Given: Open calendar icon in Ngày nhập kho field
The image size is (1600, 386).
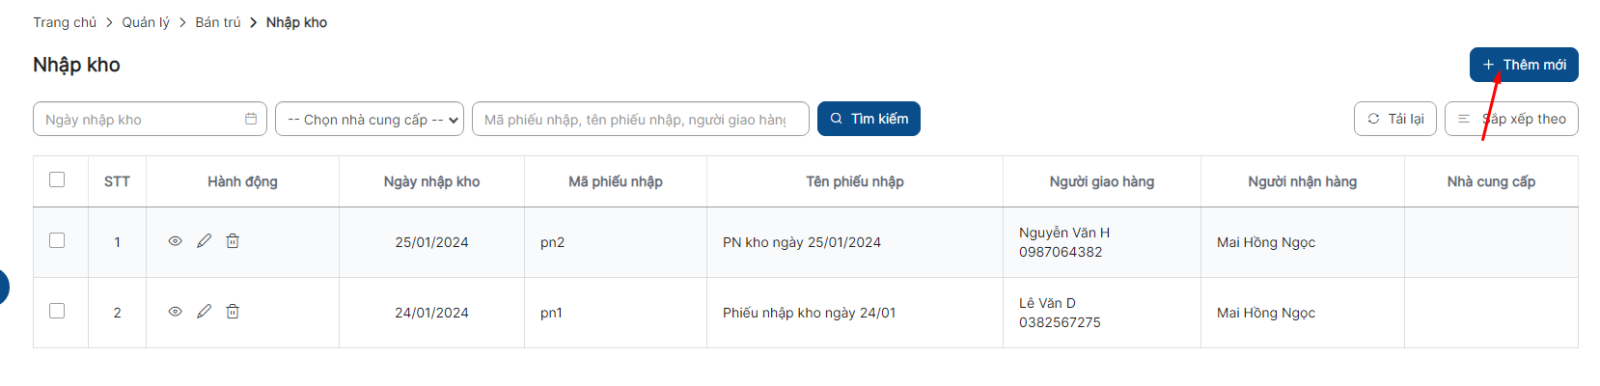Looking at the screenshot, I should click(x=251, y=119).
